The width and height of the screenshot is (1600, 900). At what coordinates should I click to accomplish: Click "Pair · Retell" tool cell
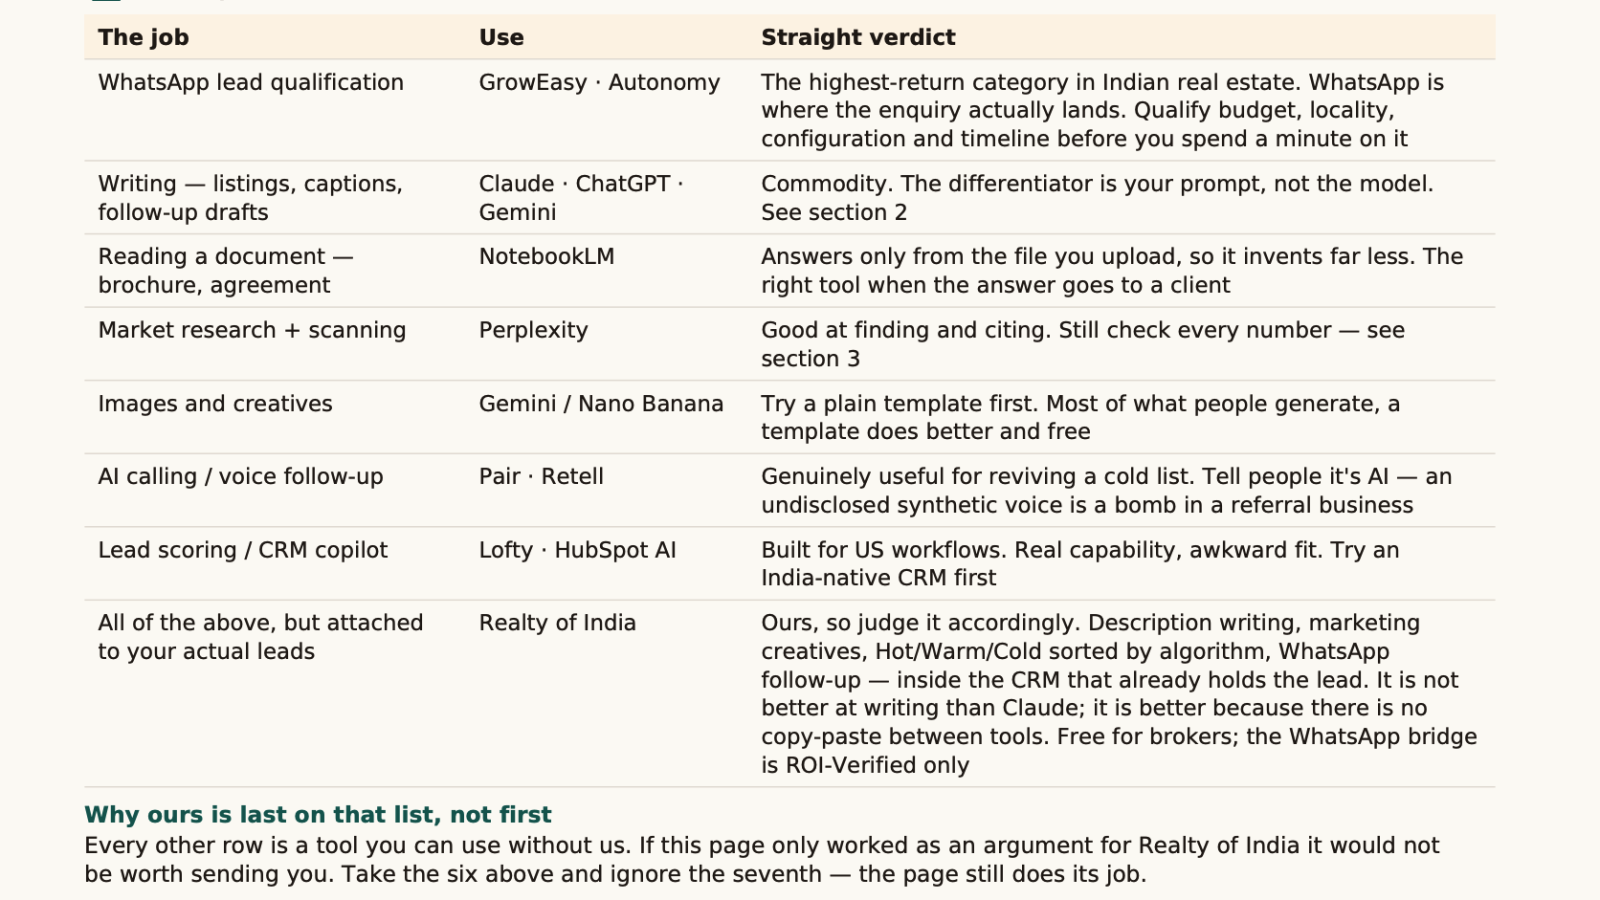[541, 476]
